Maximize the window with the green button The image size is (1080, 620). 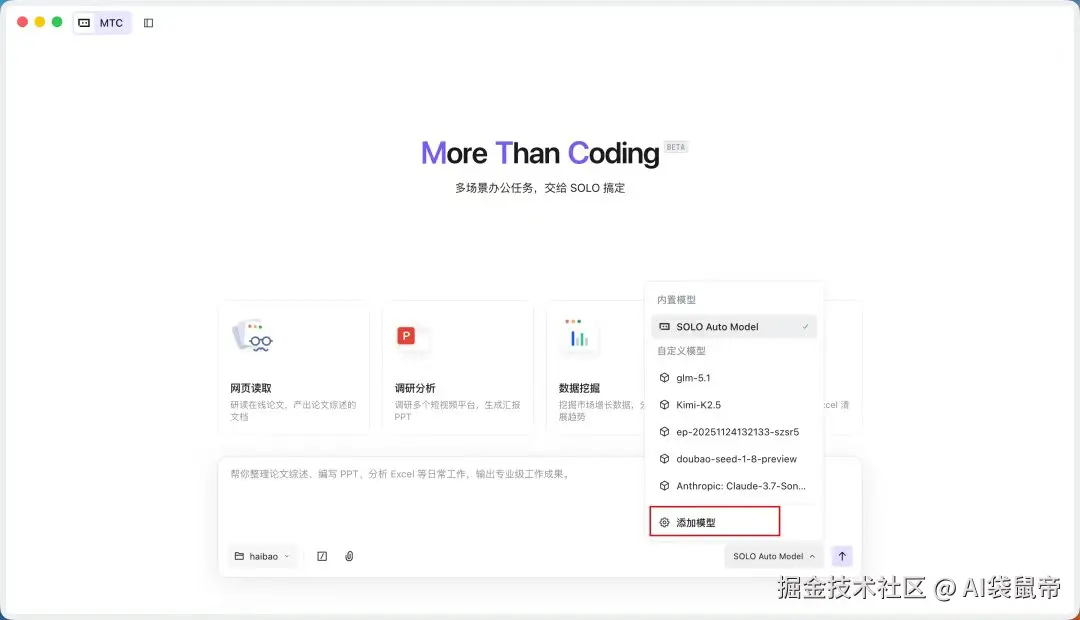[x=57, y=22]
